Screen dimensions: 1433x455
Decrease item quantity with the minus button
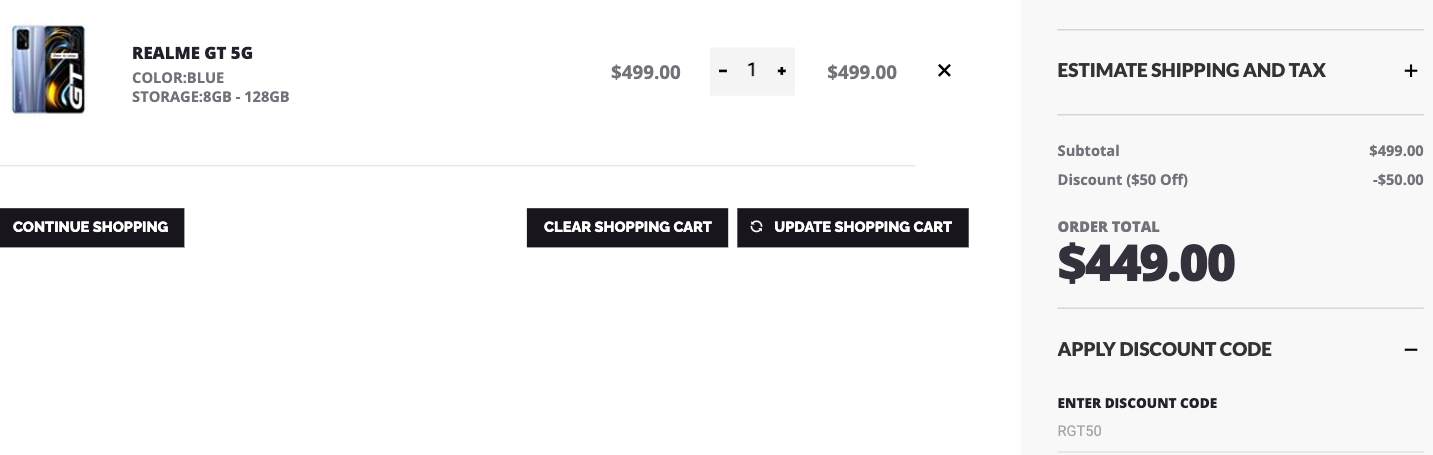click(x=723, y=71)
